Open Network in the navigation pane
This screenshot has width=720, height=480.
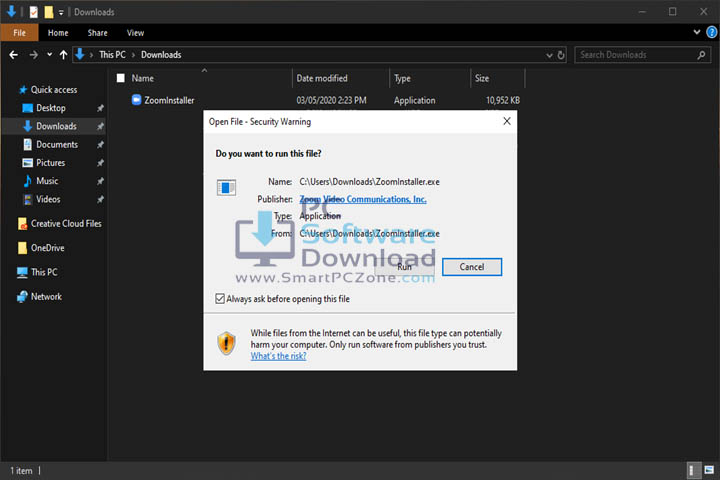click(46, 297)
